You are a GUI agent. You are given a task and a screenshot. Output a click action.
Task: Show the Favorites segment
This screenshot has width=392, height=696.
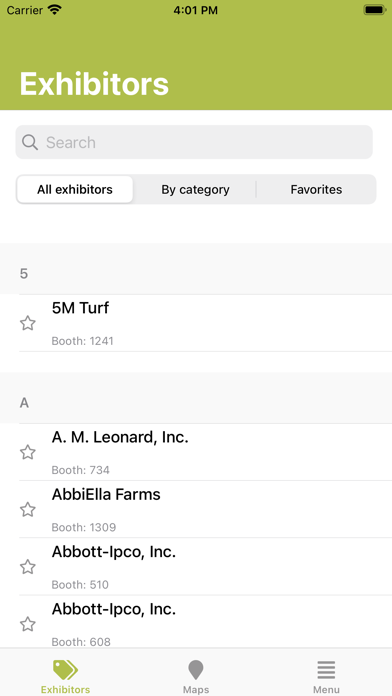click(x=316, y=190)
